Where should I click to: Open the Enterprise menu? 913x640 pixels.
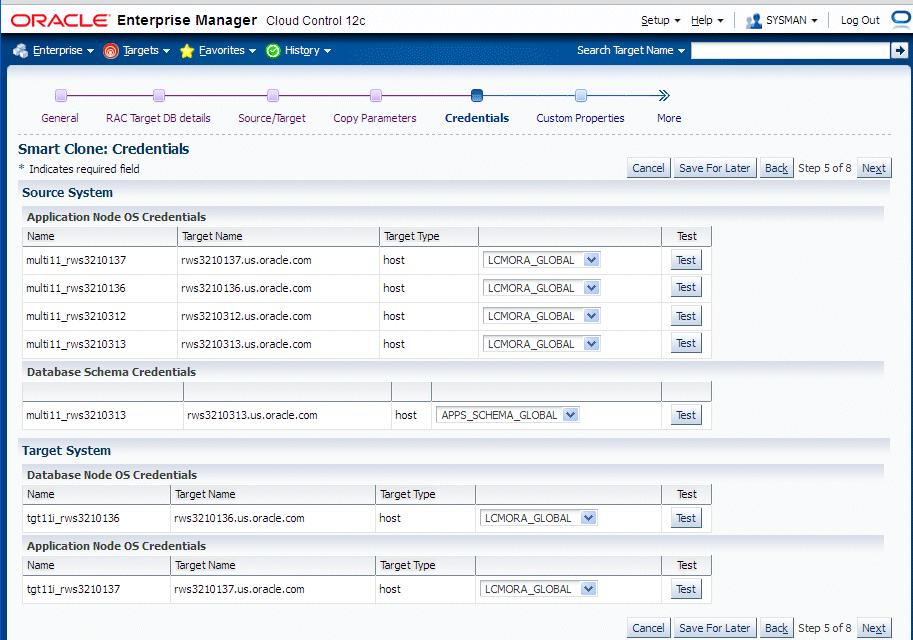pos(63,51)
